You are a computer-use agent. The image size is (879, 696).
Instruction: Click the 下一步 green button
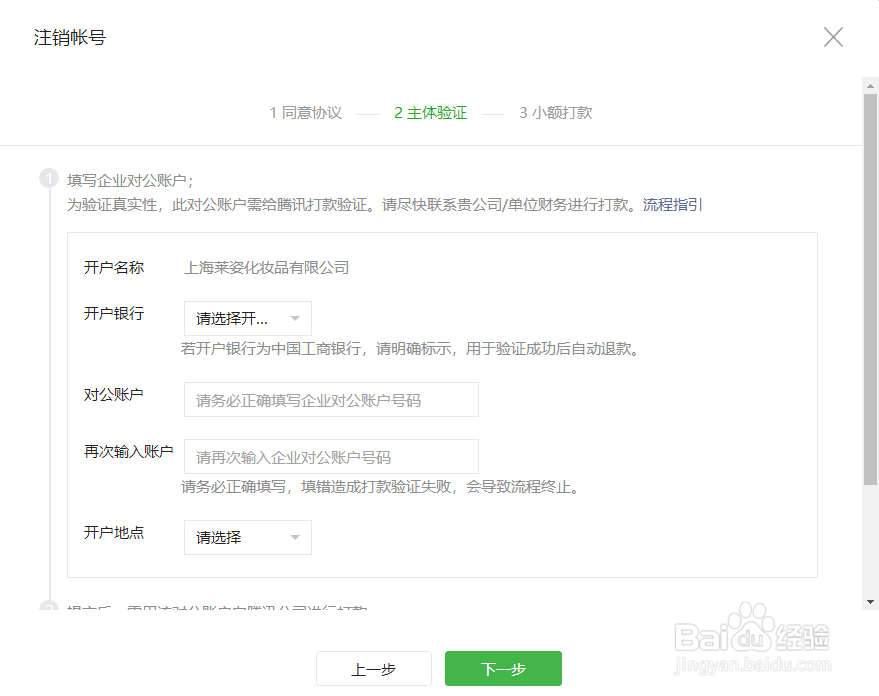click(x=502, y=668)
